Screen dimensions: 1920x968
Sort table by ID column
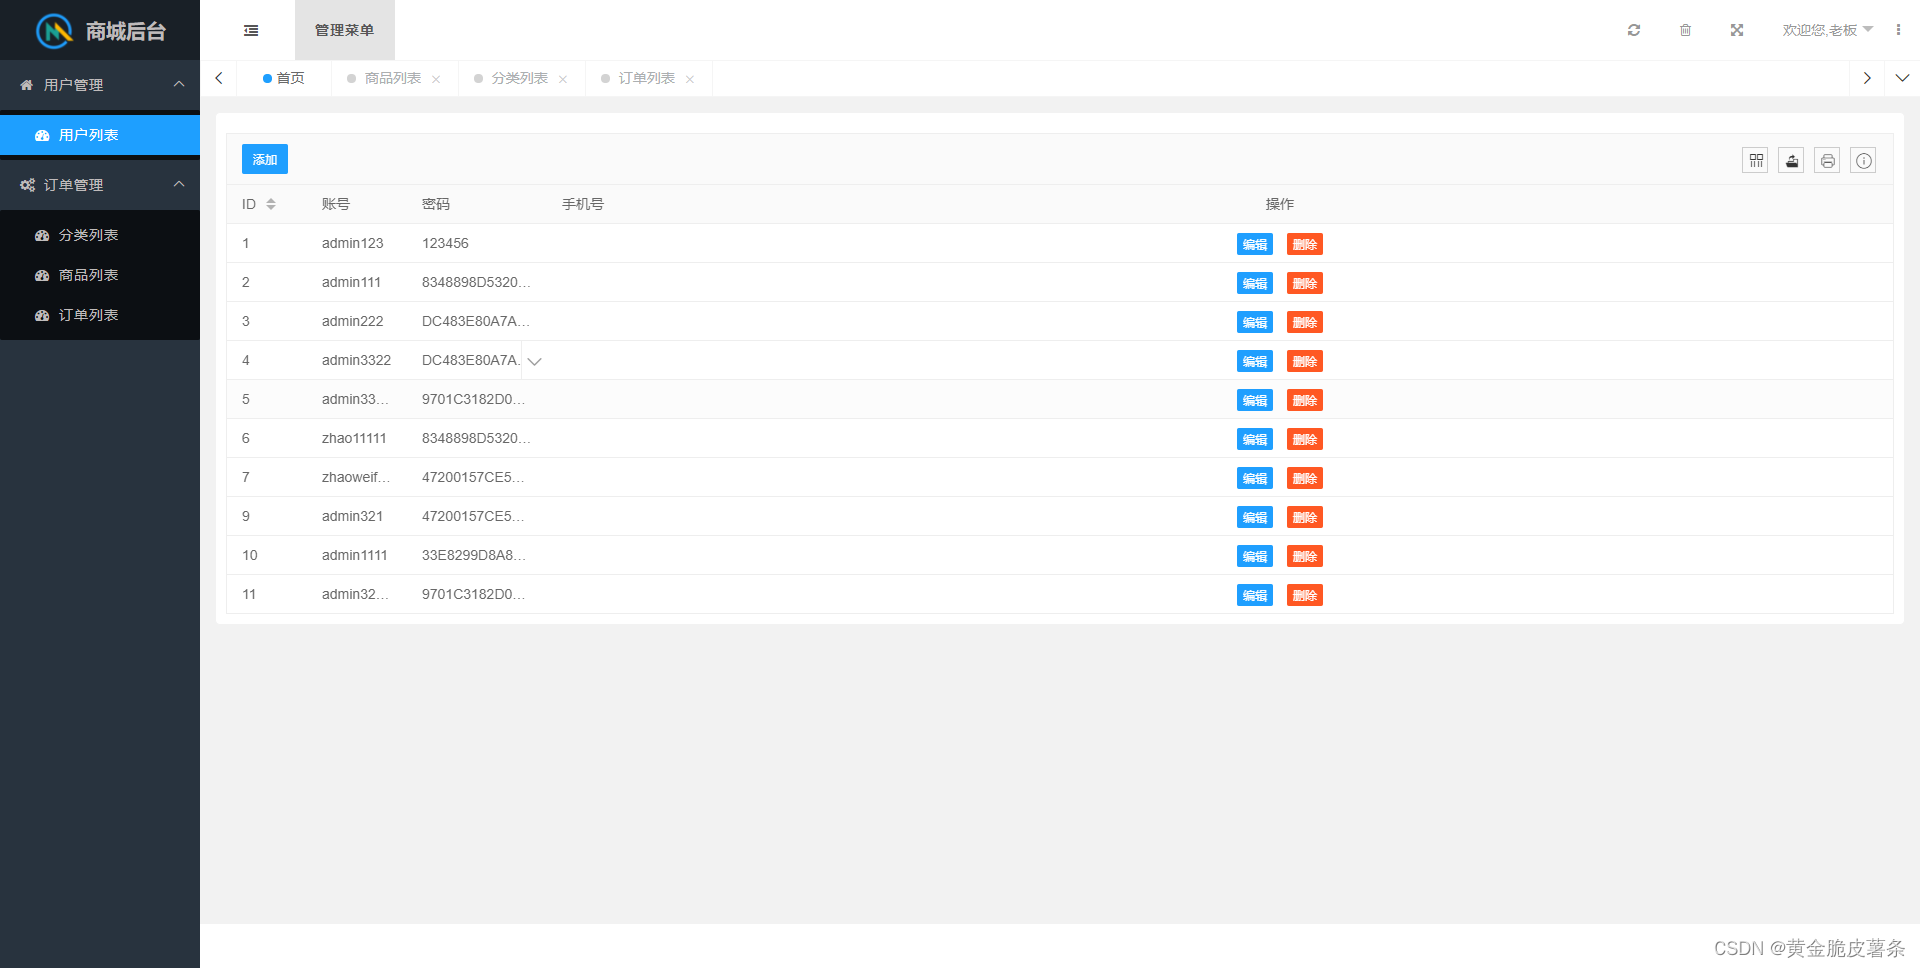(271, 204)
